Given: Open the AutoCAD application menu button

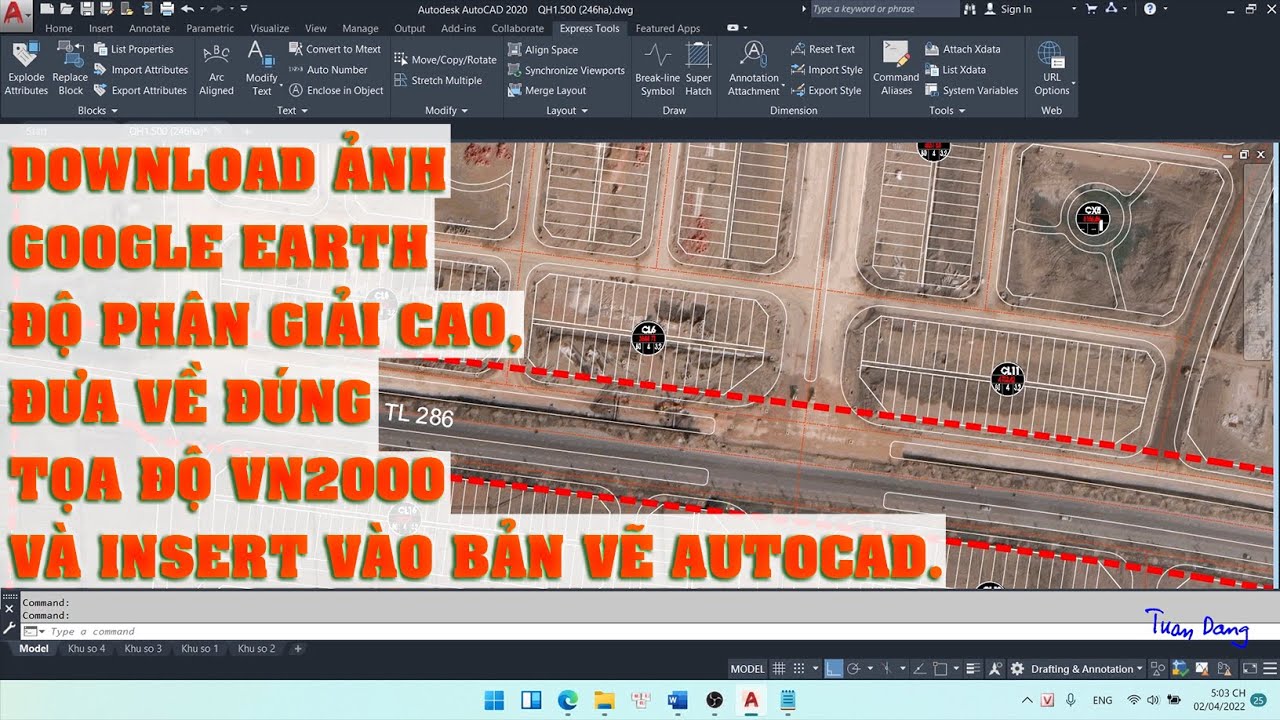Looking at the screenshot, I should [15, 14].
